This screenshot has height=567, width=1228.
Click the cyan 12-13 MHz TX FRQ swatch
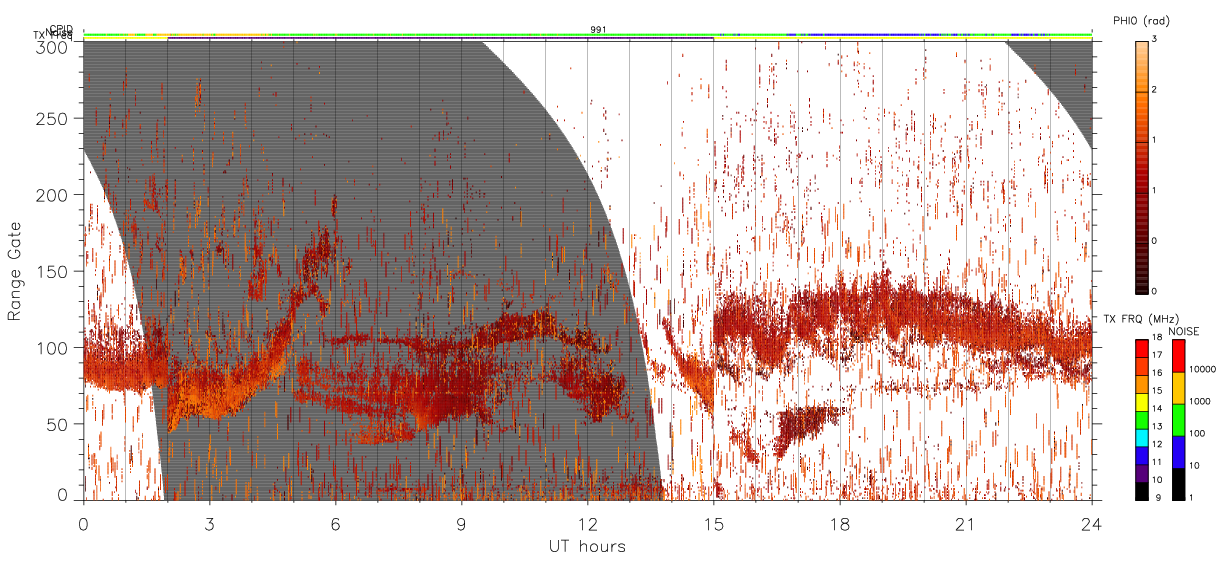1141,436
